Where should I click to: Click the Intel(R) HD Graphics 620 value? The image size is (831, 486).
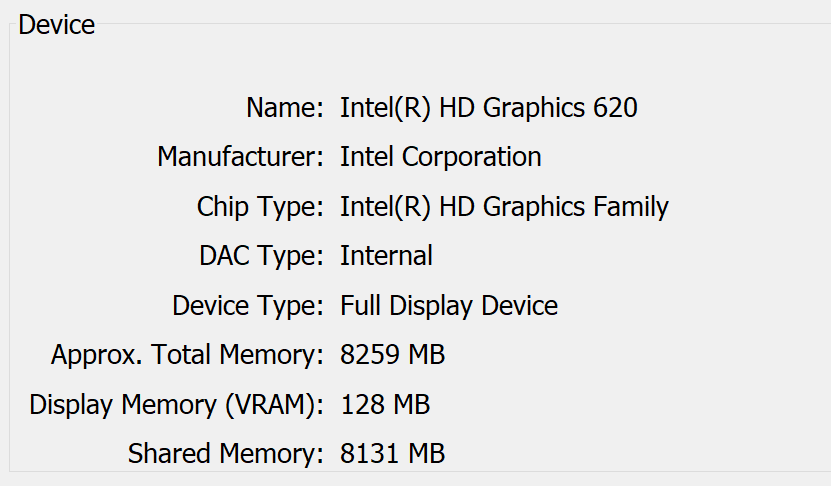click(x=489, y=108)
